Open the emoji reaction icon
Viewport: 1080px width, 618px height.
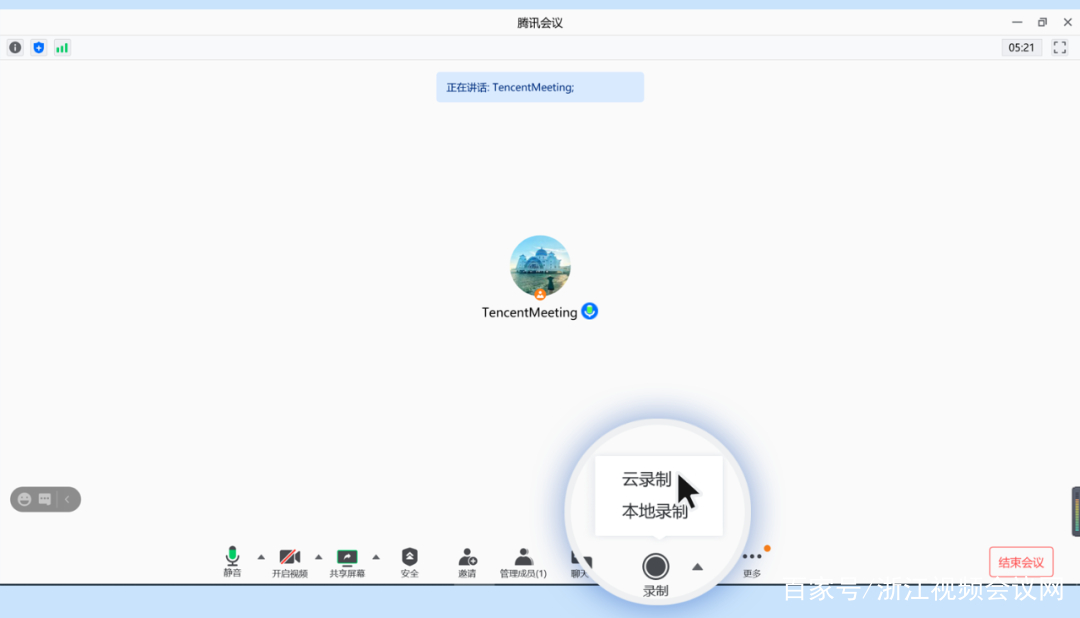25,499
